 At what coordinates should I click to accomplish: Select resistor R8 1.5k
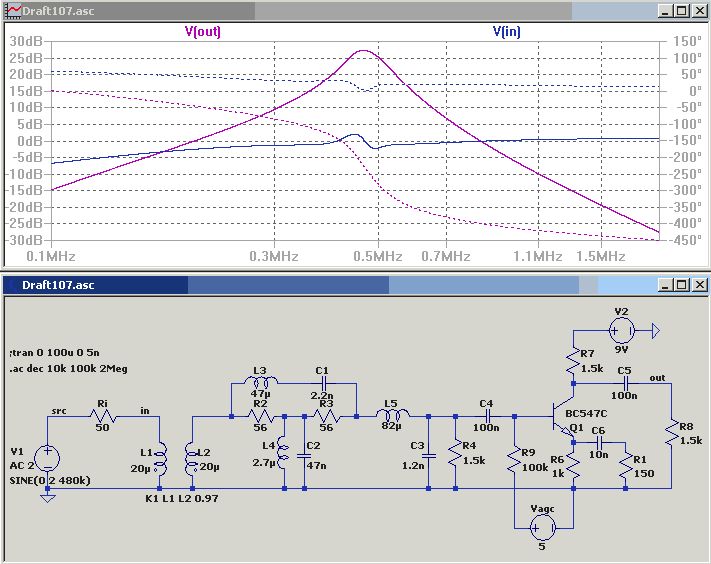(x=672, y=432)
